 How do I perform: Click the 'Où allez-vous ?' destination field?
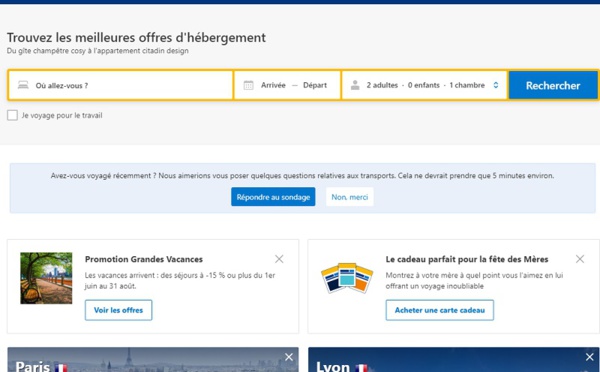tap(121, 85)
